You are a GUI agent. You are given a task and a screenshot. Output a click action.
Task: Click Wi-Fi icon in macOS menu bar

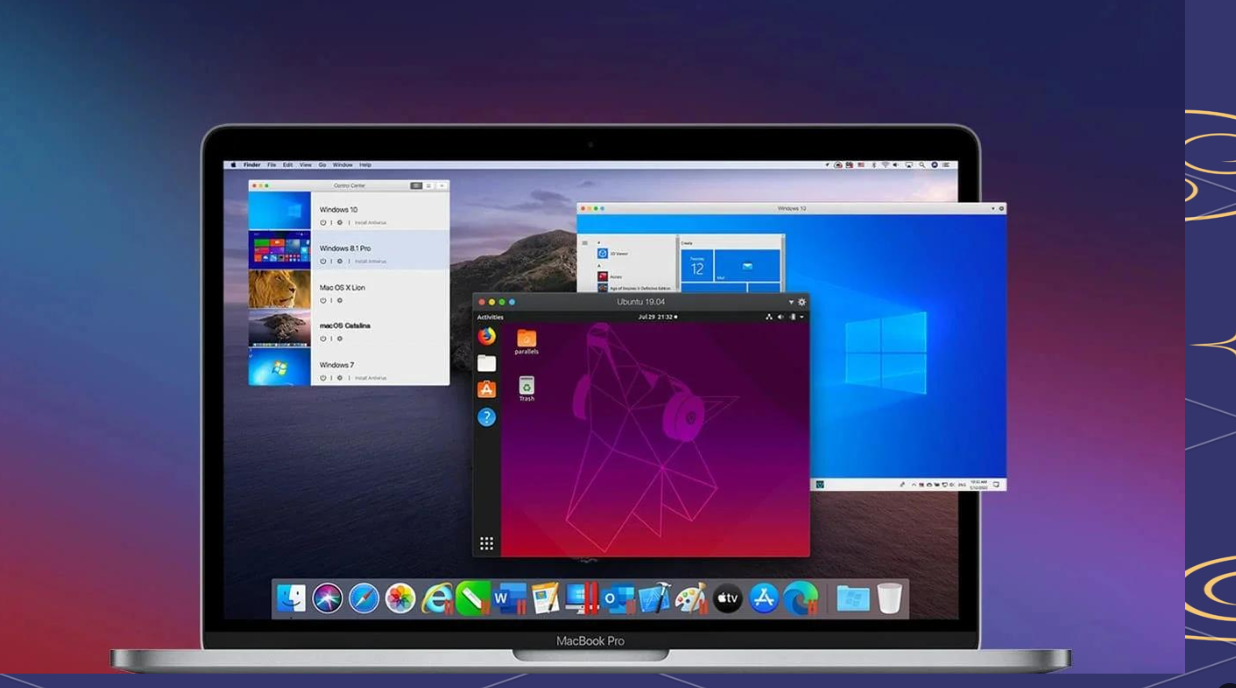click(885, 165)
